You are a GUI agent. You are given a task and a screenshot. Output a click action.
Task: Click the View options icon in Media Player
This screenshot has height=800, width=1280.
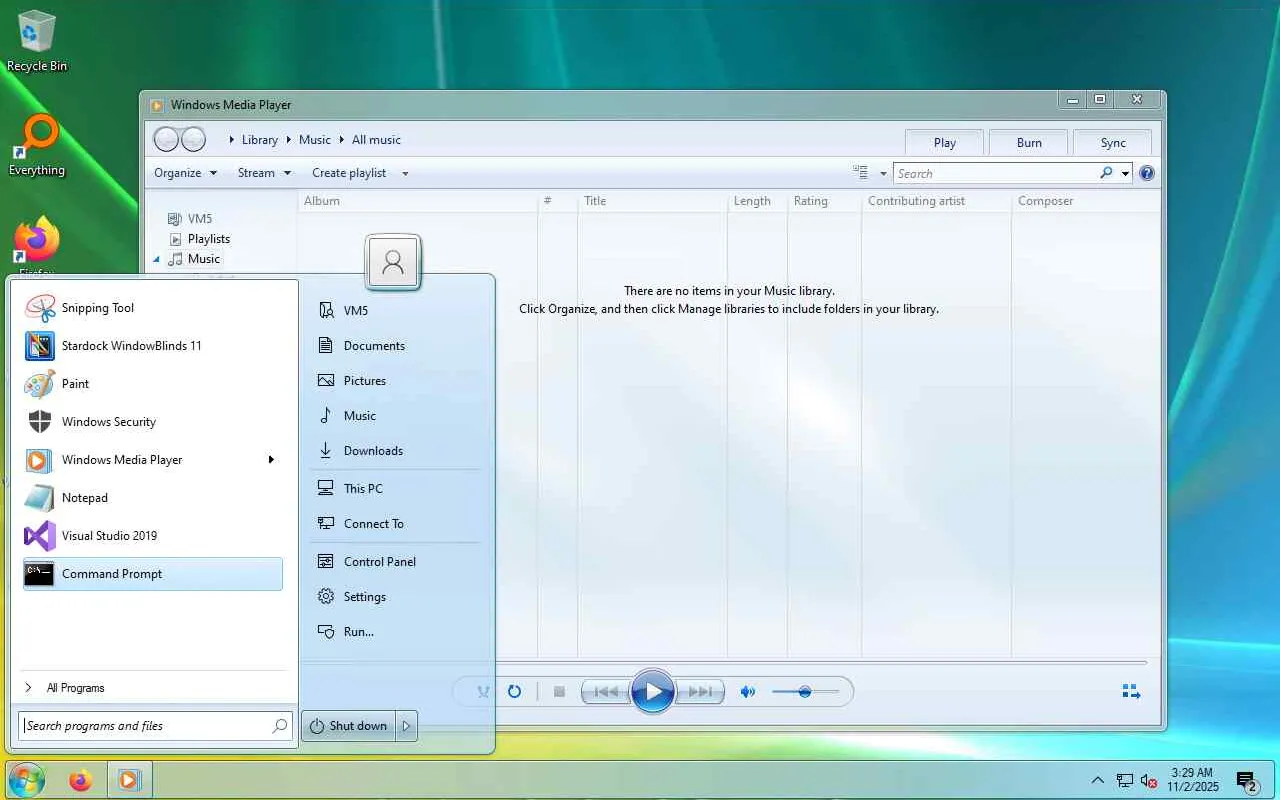coord(860,173)
